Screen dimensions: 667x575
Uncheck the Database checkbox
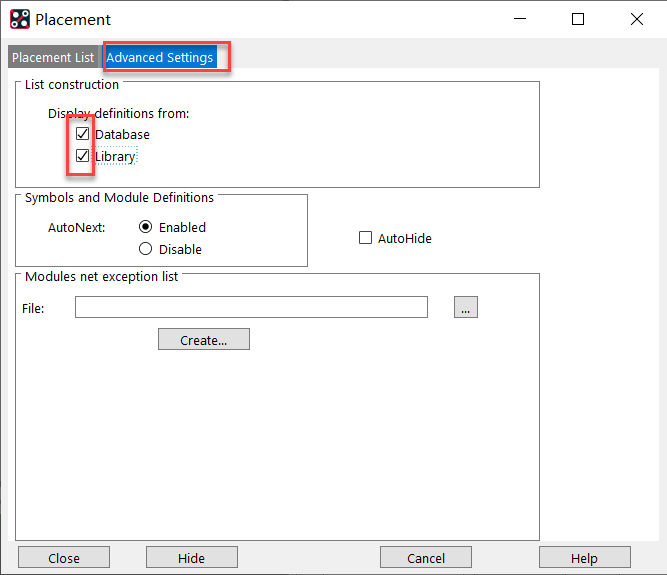point(83,134)
